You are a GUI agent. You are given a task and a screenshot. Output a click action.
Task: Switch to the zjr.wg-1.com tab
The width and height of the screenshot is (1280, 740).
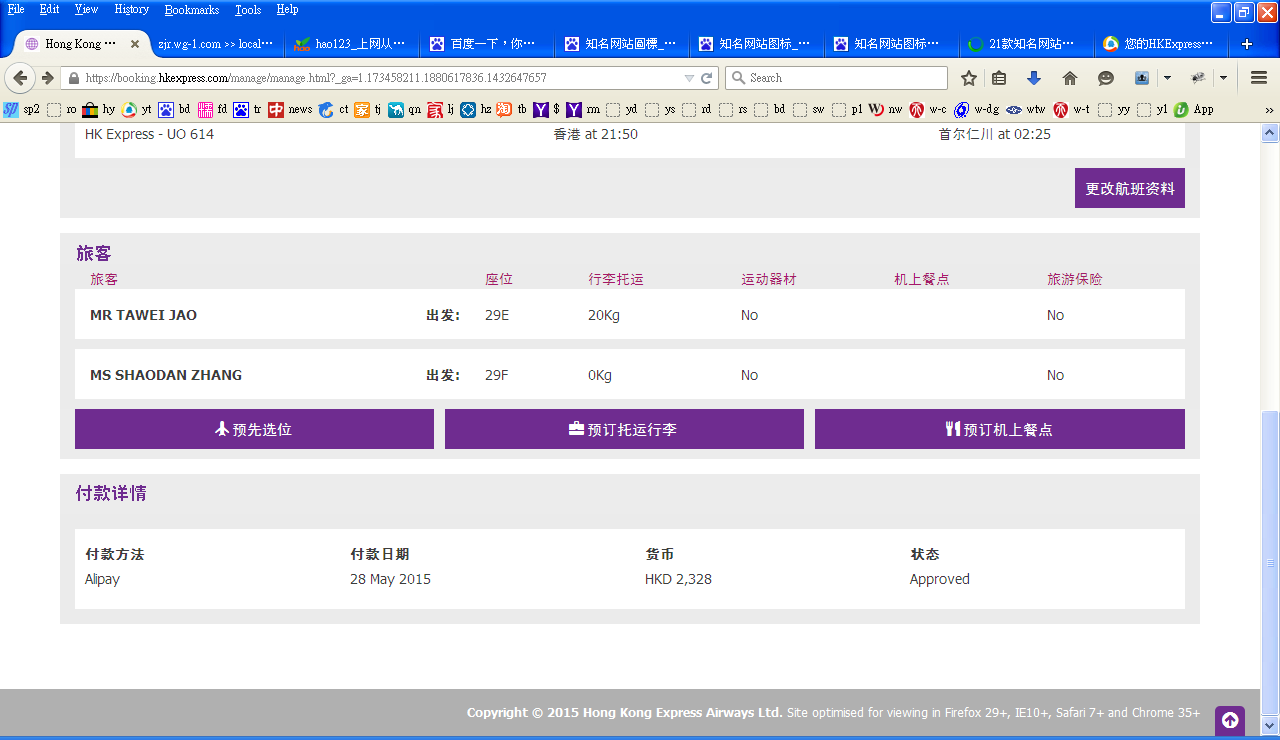pyautogui.click(x=216, y=44)
